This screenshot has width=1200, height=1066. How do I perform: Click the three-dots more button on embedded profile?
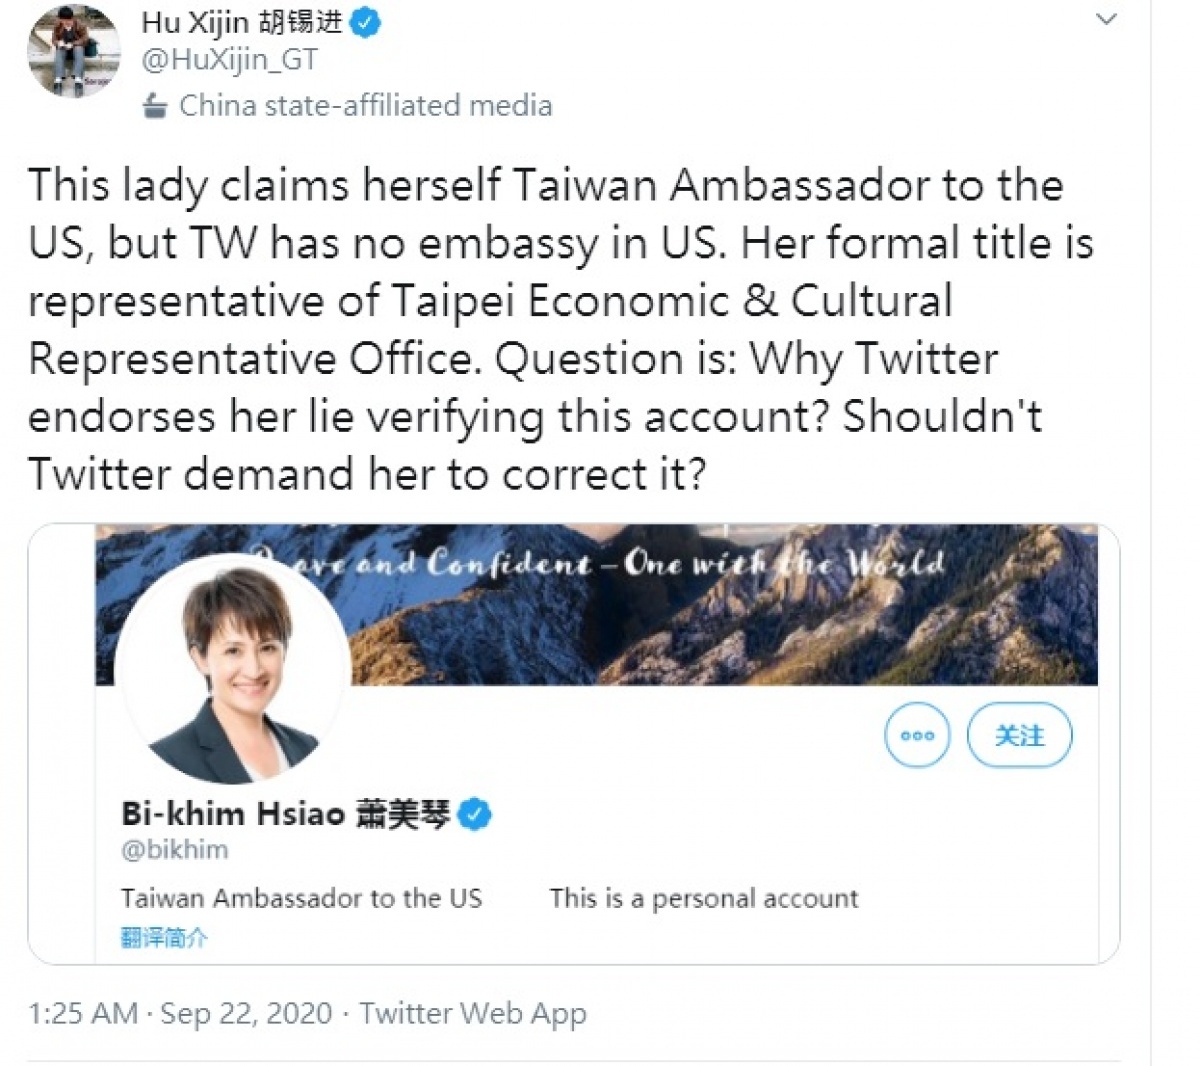click(917, 735)
